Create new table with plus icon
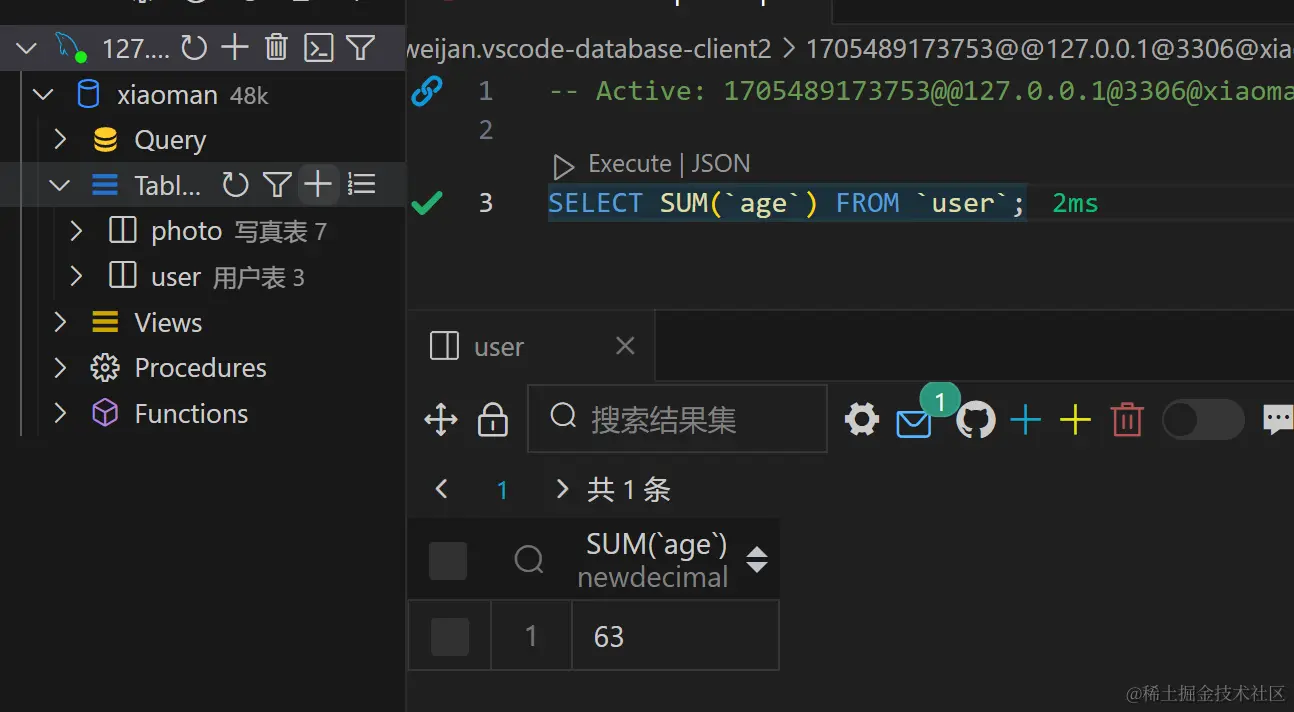Image resolution: width=1294 pixels, height=712 pixels. pyautogui.click(x=318, y=184)
